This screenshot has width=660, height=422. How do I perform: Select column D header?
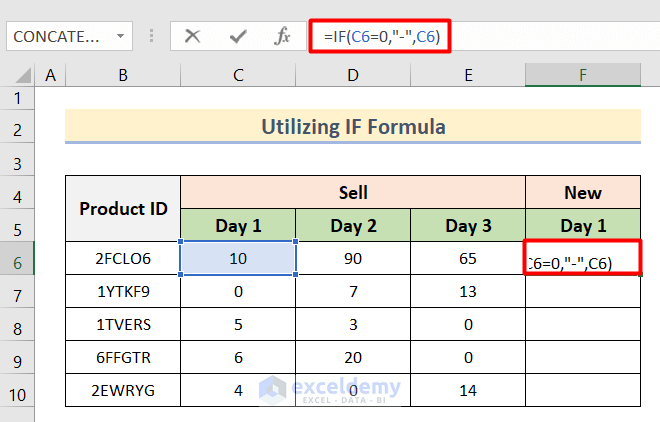pos(353,75)
